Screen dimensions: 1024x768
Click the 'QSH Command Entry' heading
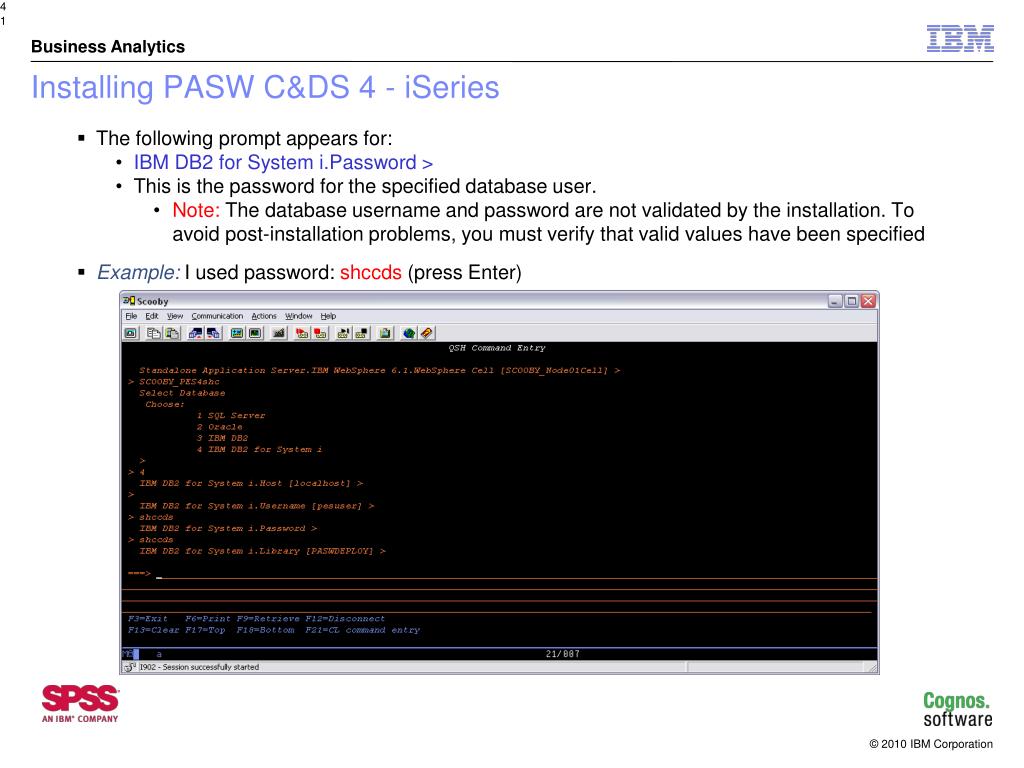(497, 348)
